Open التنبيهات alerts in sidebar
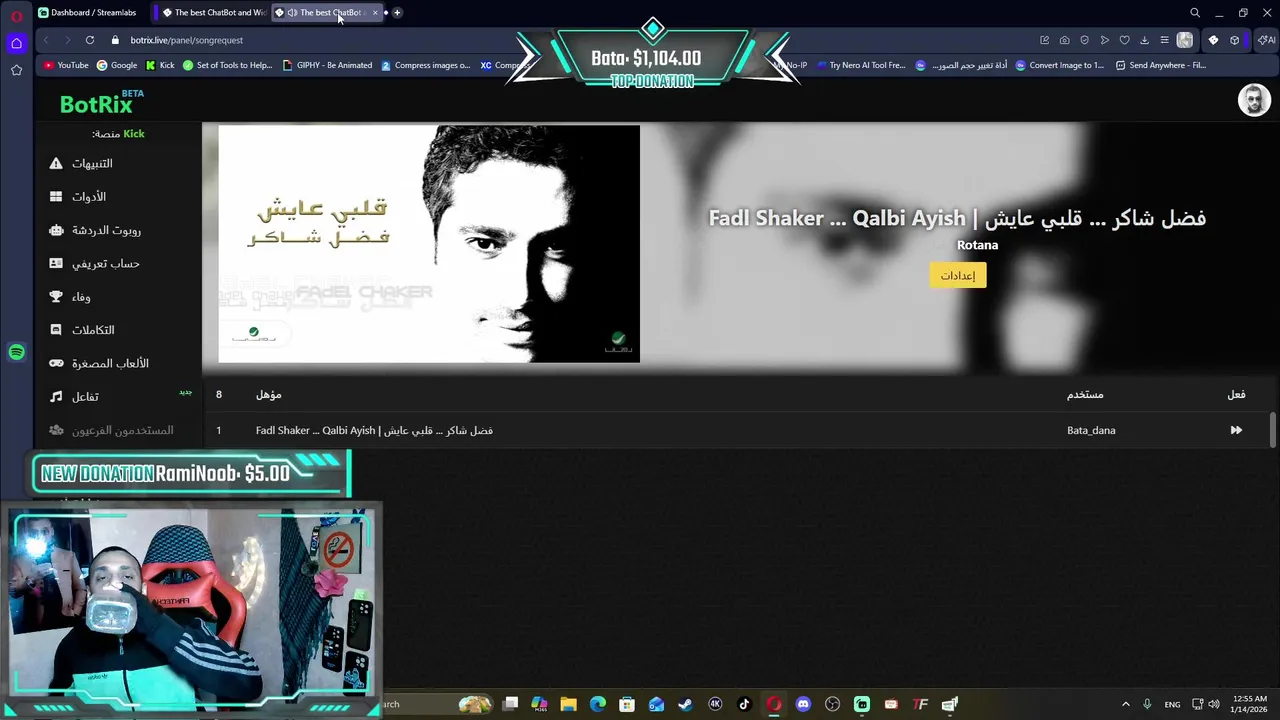 92,163
